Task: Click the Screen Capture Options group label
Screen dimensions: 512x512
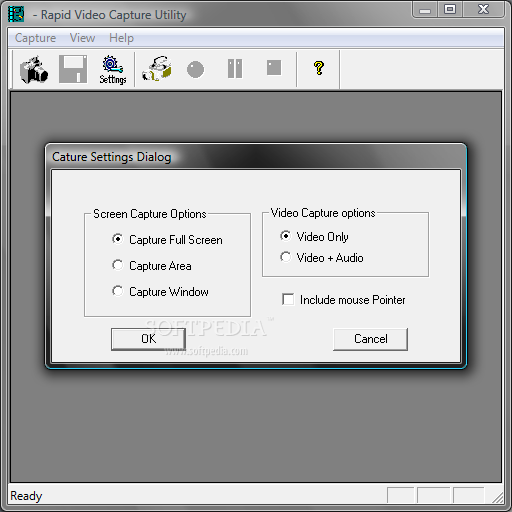Action: [x=150, y=214]
